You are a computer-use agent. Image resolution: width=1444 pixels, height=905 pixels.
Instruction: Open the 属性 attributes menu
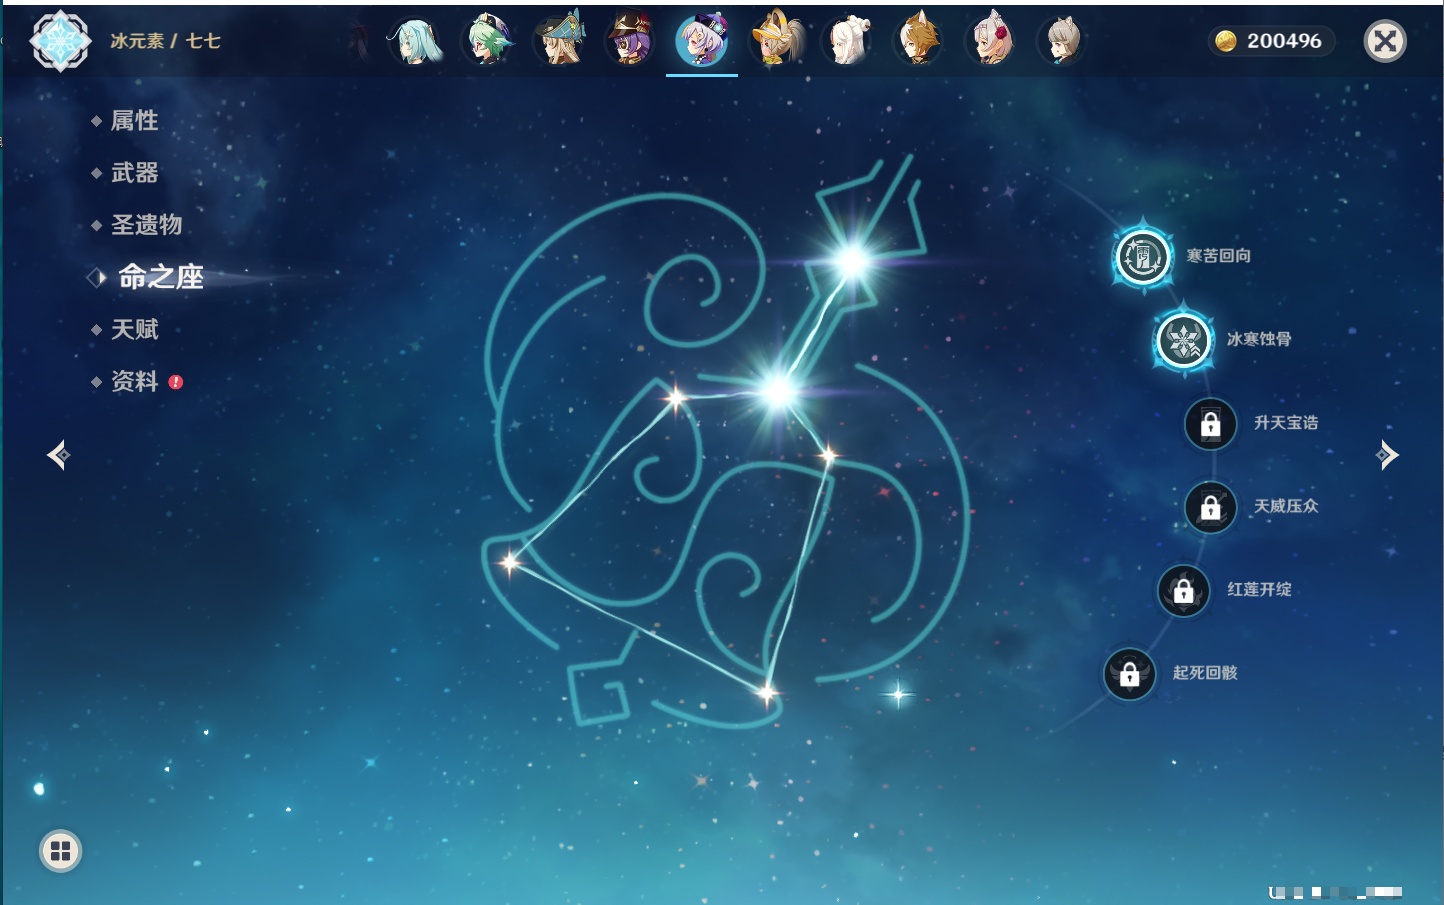(134, 121)
